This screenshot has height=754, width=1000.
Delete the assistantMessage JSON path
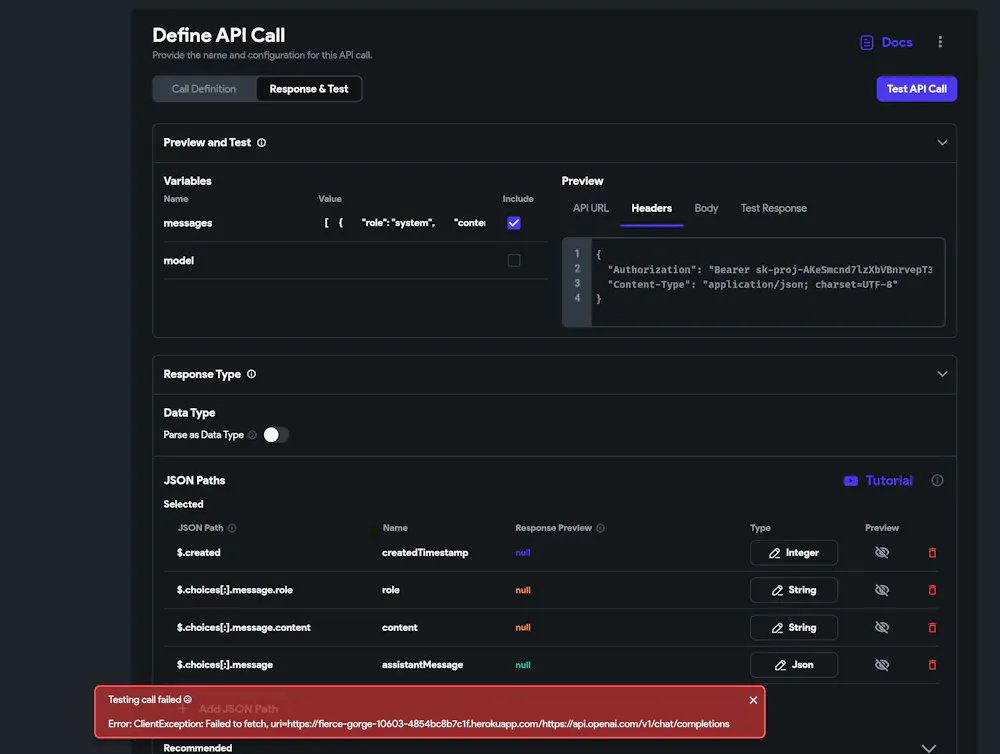pyautogui.click(x=932, y=665)
